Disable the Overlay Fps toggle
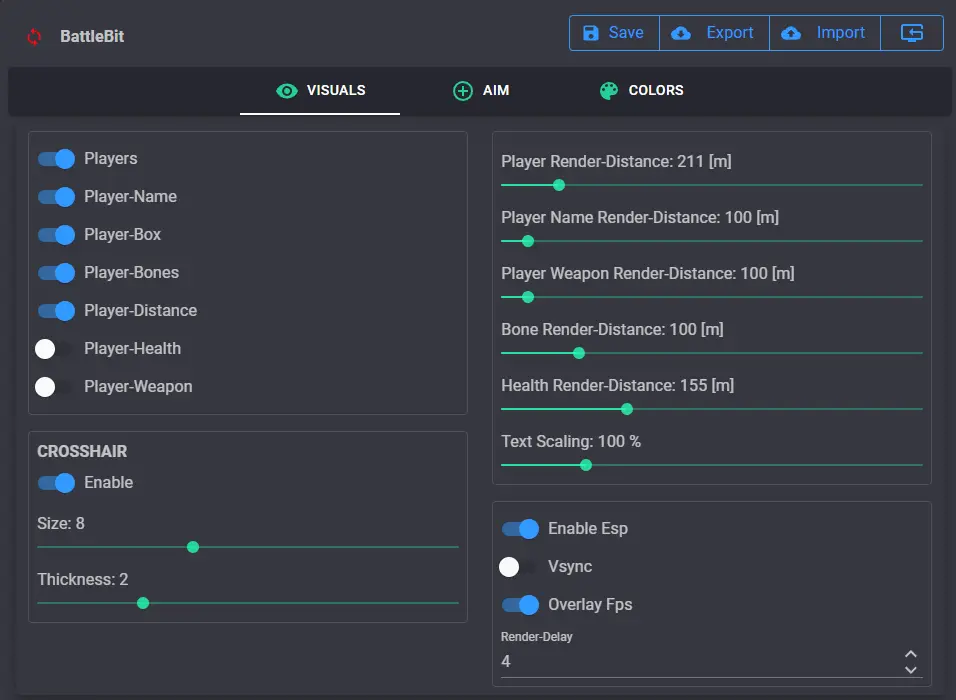956x700 pixels. pos(521,605)
